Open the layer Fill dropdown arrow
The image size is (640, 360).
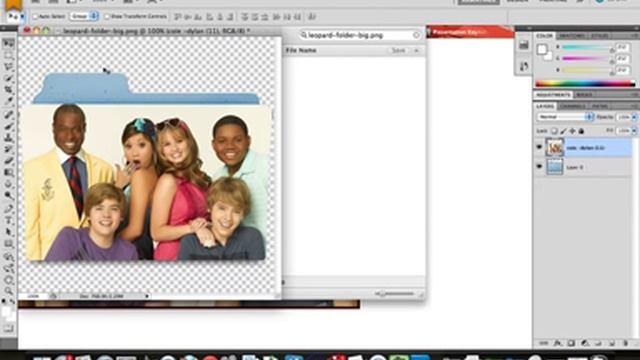coord(634,131)
